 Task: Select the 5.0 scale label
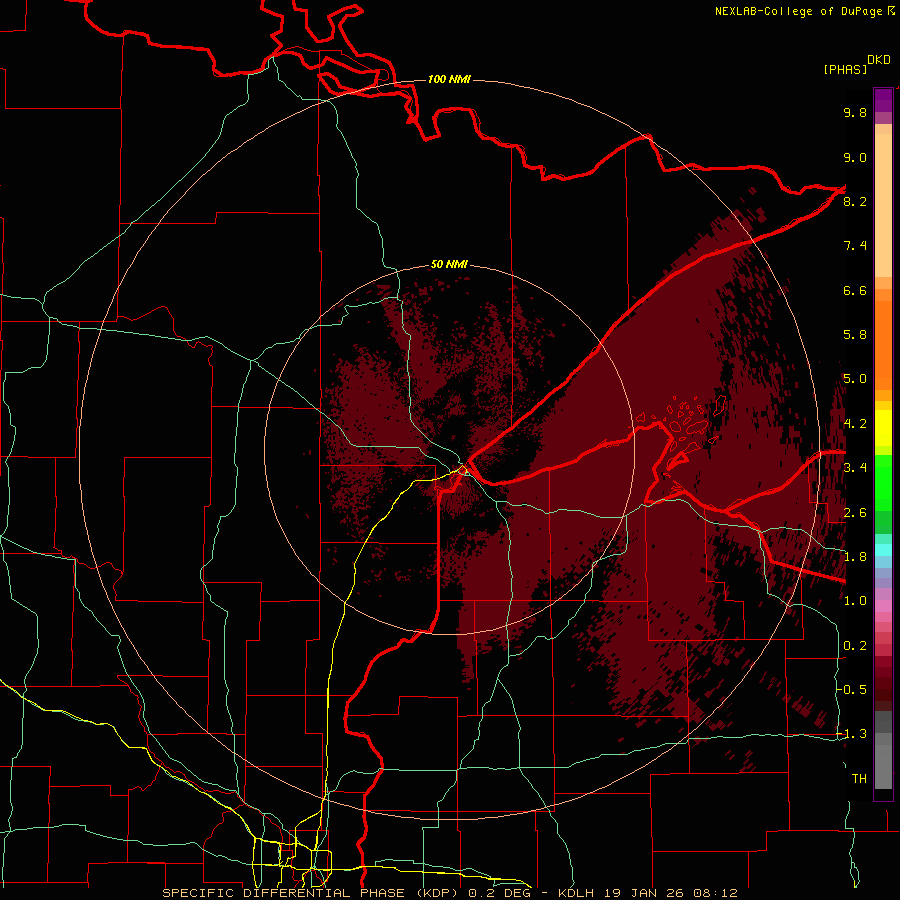855,379
